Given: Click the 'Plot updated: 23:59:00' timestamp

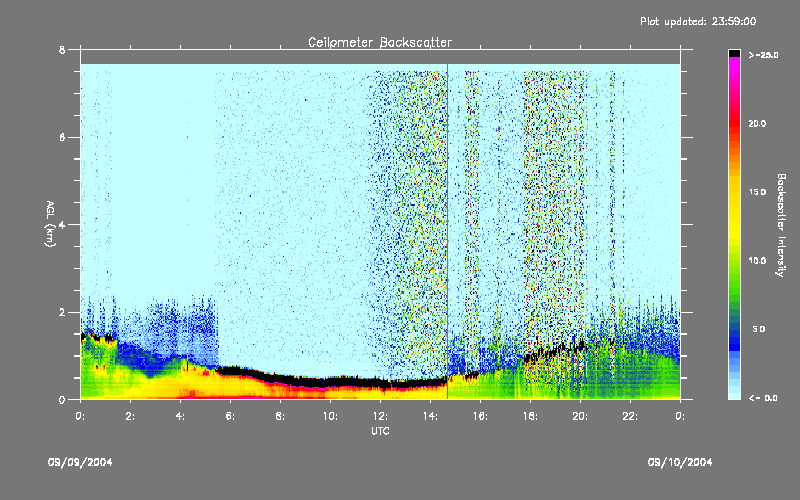Looking at the screenshot, I should pyautogui.click(x=698, y=21).
